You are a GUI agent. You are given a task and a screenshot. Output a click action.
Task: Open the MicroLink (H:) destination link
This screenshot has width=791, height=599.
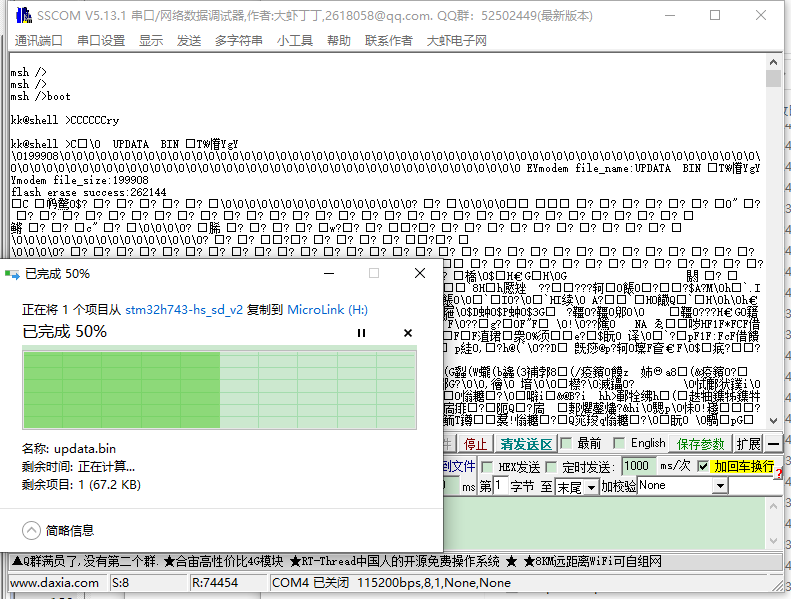click(x=327, y=309)
